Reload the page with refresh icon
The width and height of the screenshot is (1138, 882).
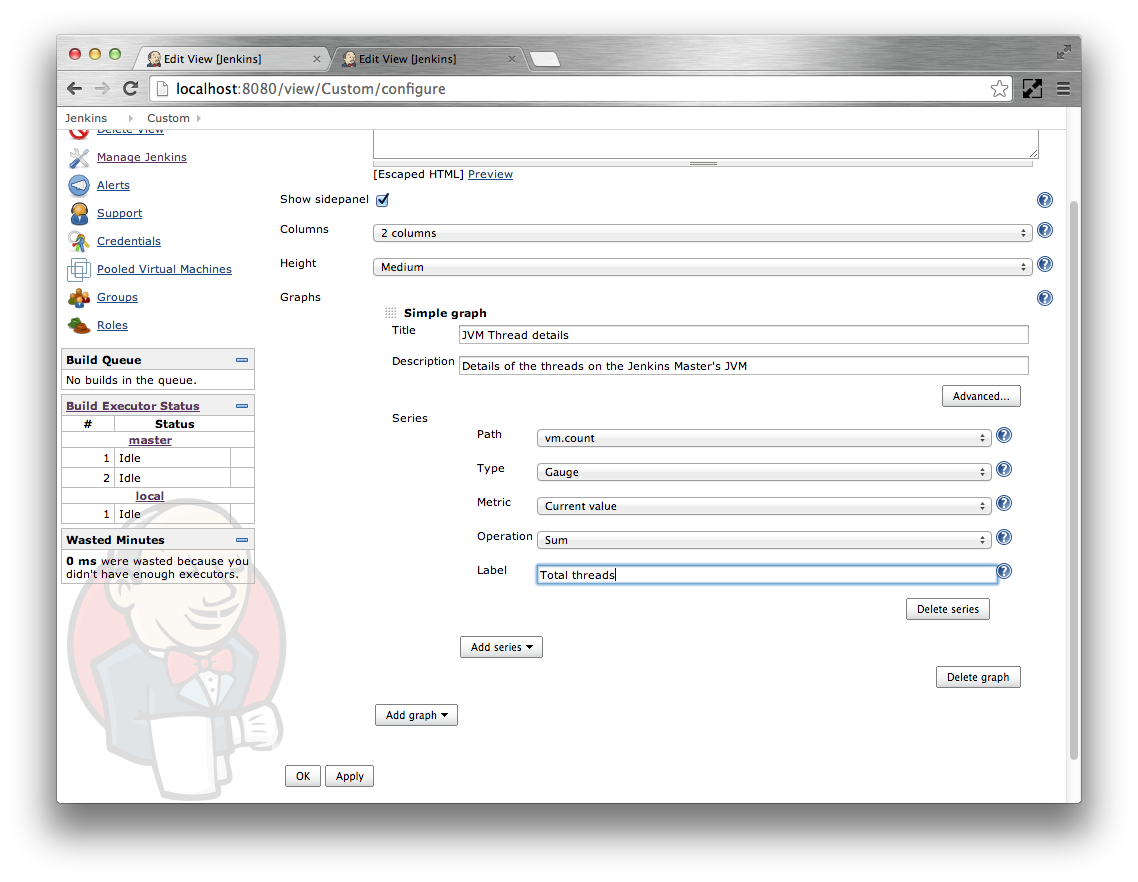point(131,89)
